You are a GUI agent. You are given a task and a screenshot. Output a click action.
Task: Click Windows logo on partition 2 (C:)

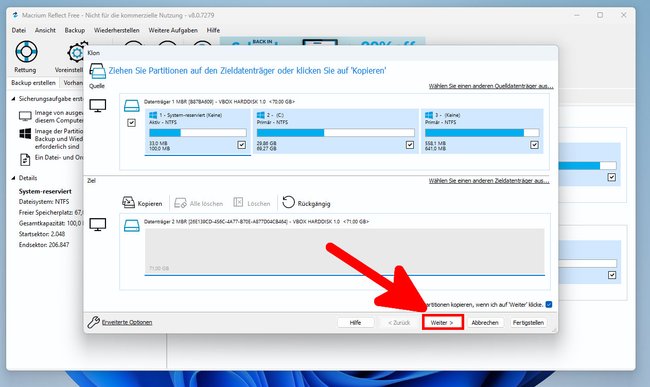[261, 115]
